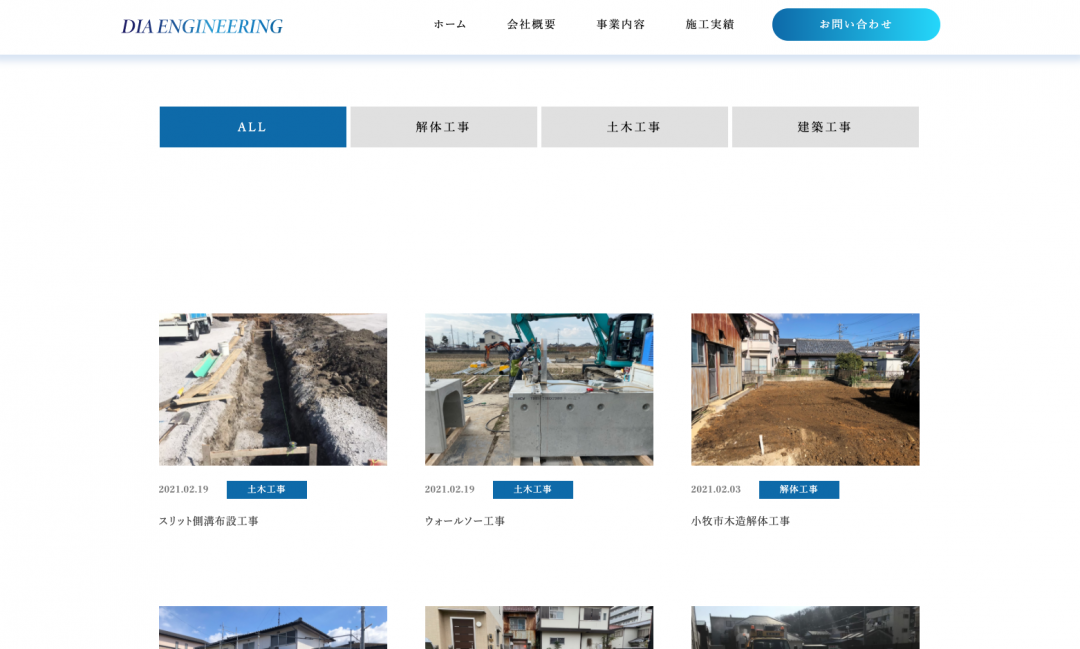Open the ウォールソー工事 excavator photo
Image resolution: width=1080 pixels, height=649 pixels.
(x=539, y=389)
